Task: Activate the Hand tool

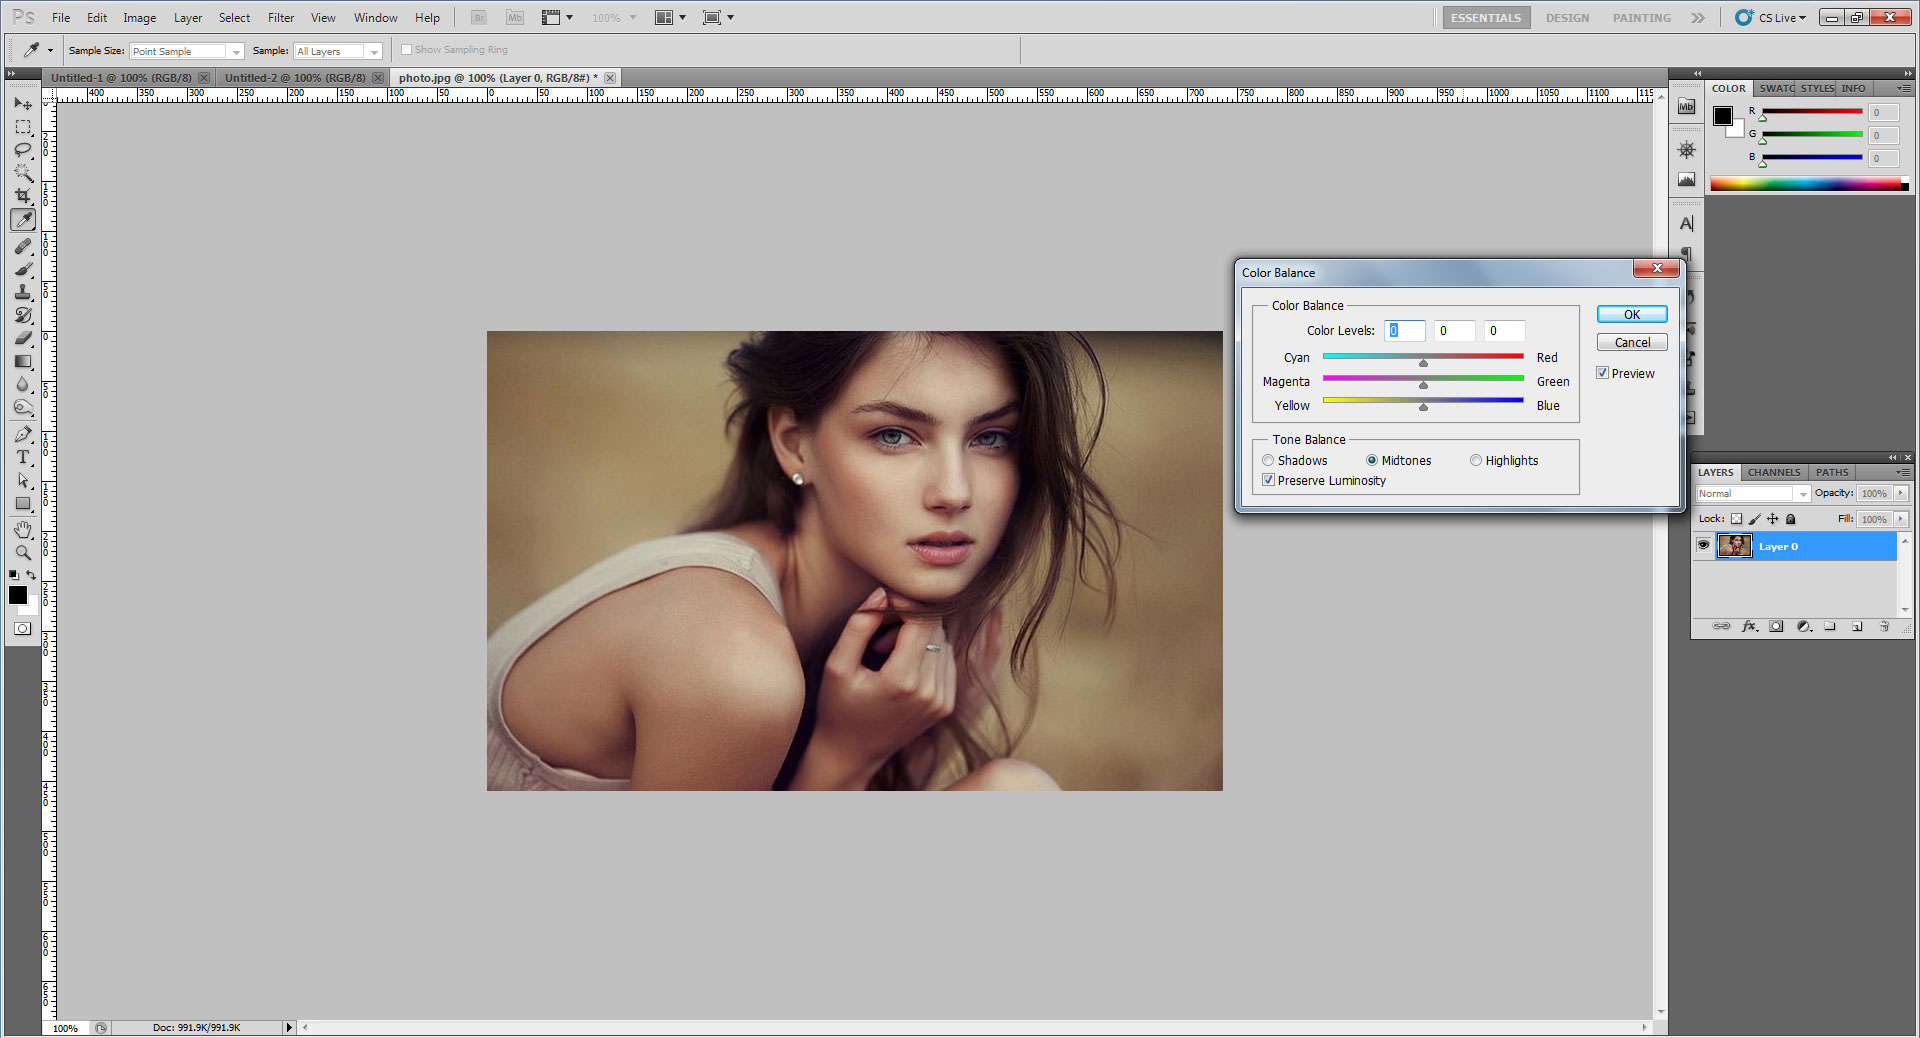Action: (23, 529)
